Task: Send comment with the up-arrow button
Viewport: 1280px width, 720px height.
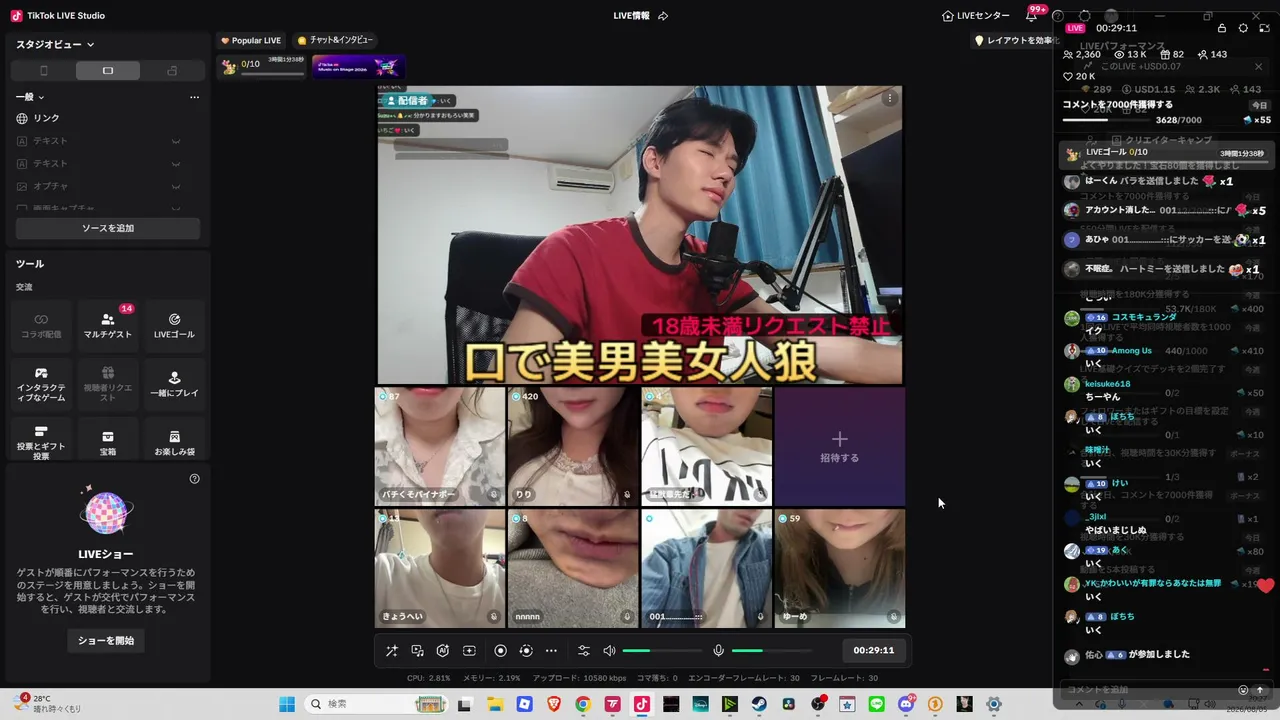Action: 1260,690
